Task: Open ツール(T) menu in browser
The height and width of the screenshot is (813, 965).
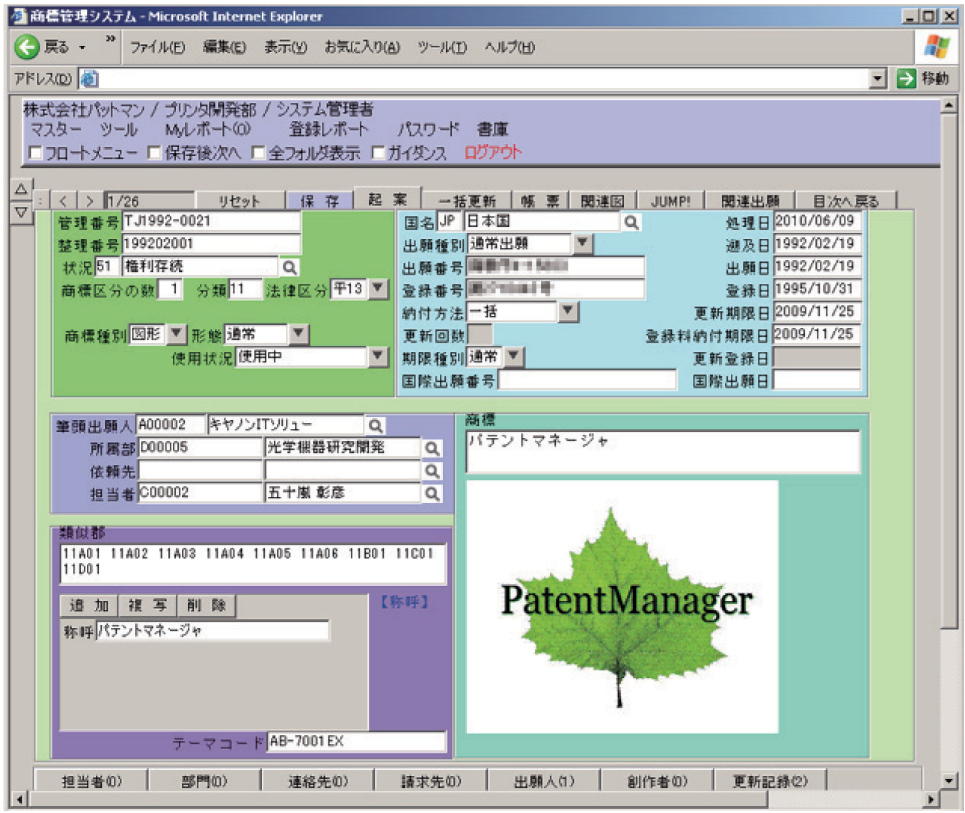Action: click(442, 47)
